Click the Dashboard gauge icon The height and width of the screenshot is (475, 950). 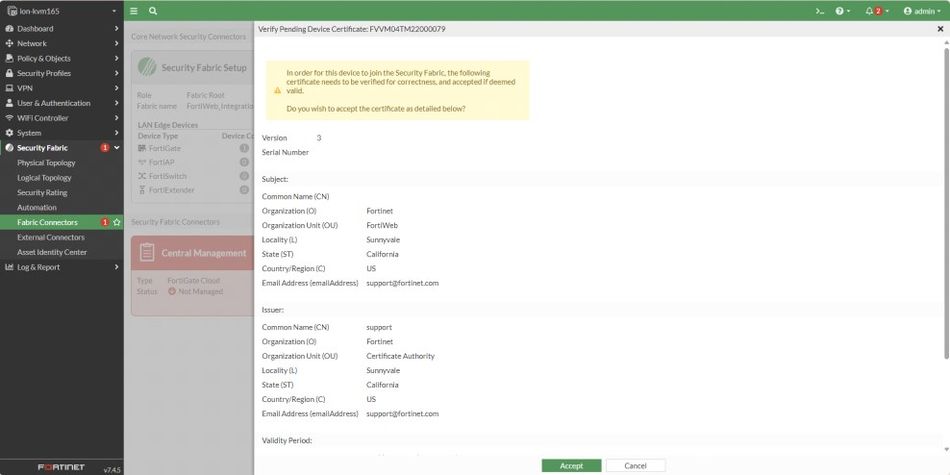click(9, 28)
